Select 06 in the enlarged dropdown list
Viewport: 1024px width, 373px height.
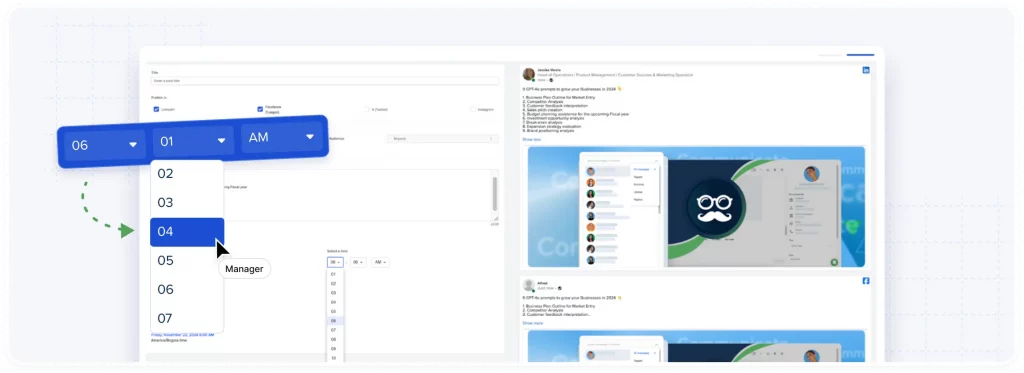tap(187, 289)
